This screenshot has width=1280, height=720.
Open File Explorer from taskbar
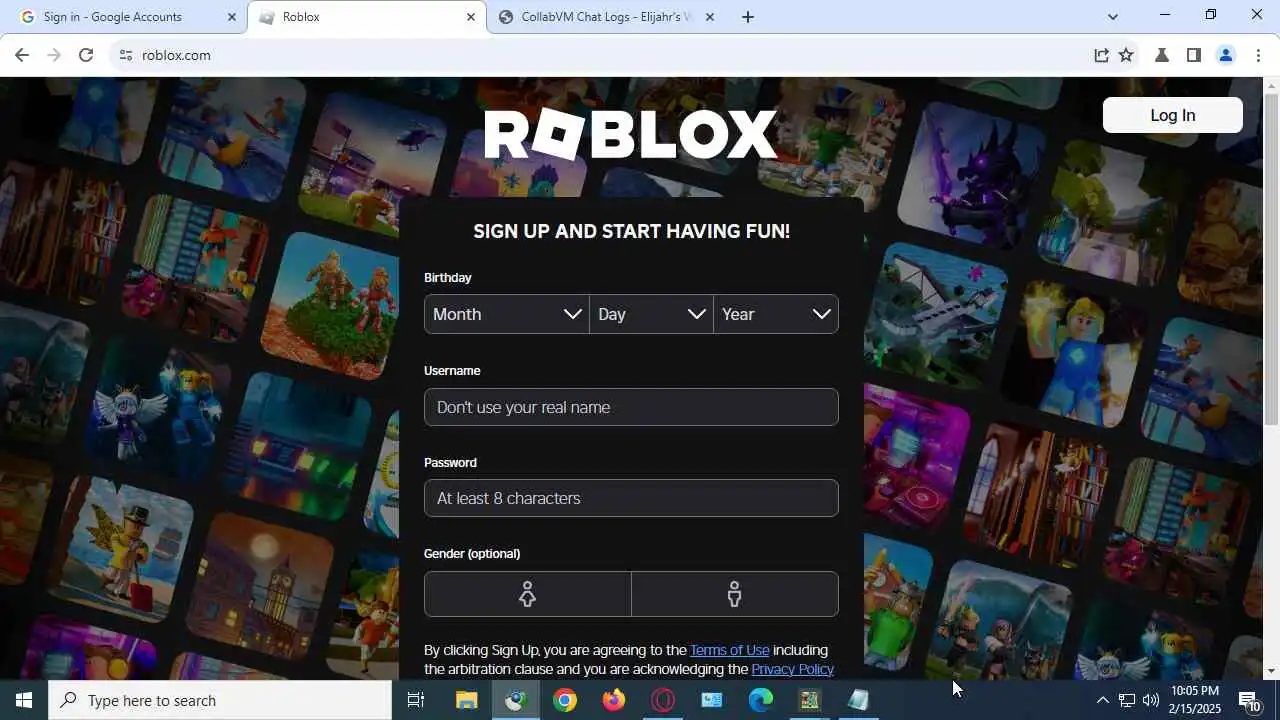pyautogui.click(x=467, y=700)
